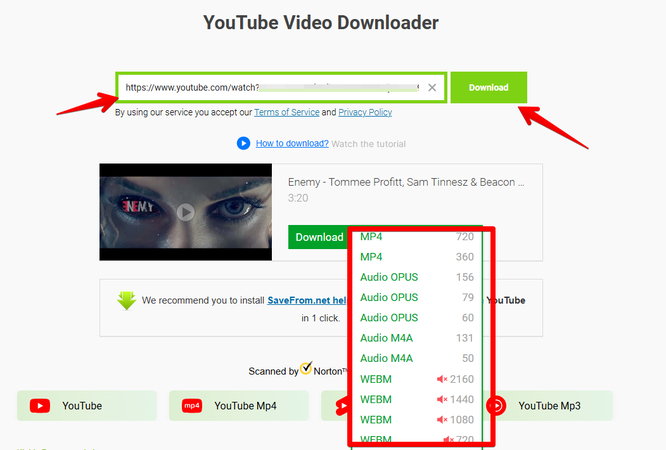Select MP4 720 format
Screen dimensions: 666x450
coord(417,237)
